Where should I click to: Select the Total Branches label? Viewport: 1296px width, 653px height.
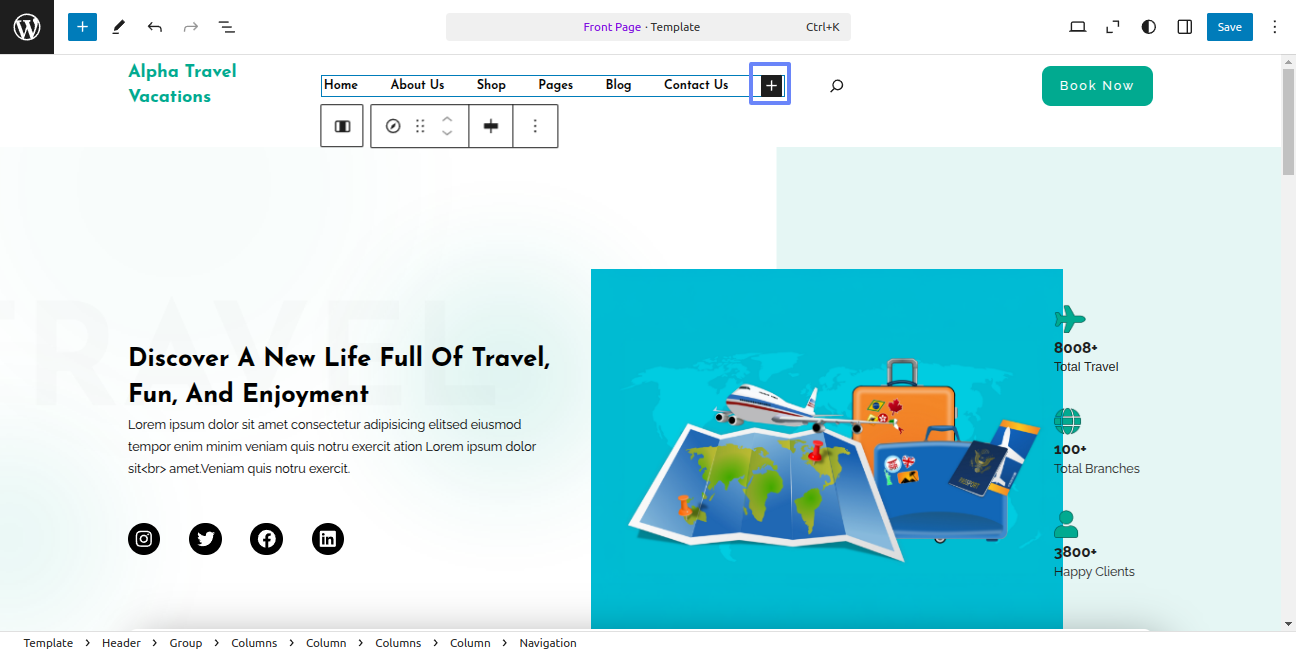[x=1097, y=468]
